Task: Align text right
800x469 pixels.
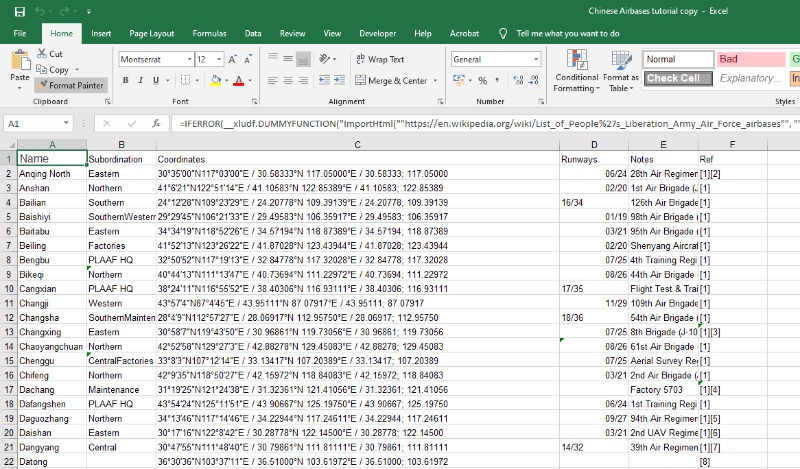Action: [x=303, y=80]
